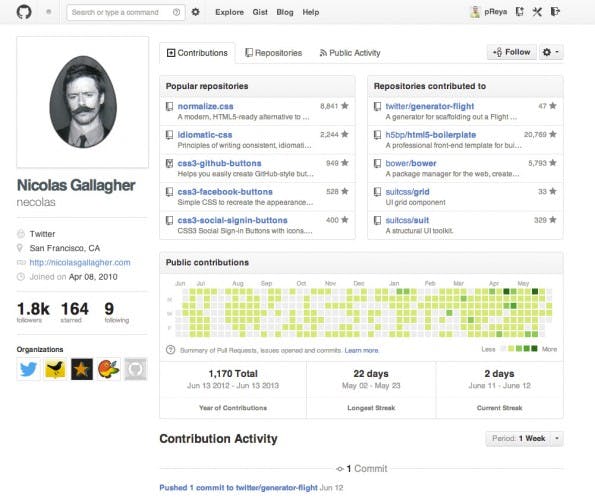The image size is (595, 504).
Task: Open Pushed 1 commit to twitter/generator-flight
Action: coord(238,488)
